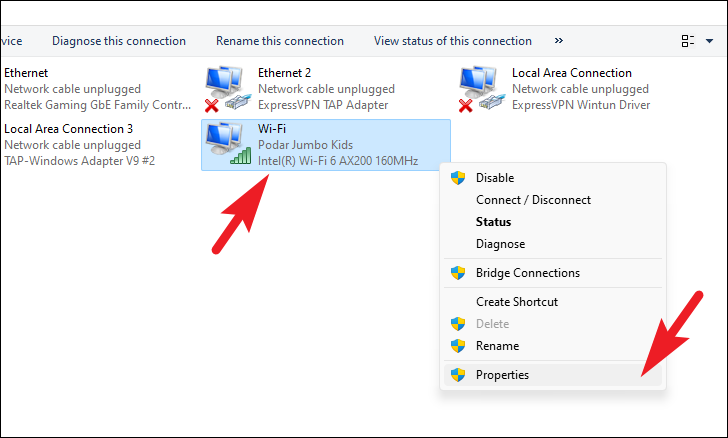Choose Rename in the context menu
Viewport: 728px width, 438px height.
[552, 346]
